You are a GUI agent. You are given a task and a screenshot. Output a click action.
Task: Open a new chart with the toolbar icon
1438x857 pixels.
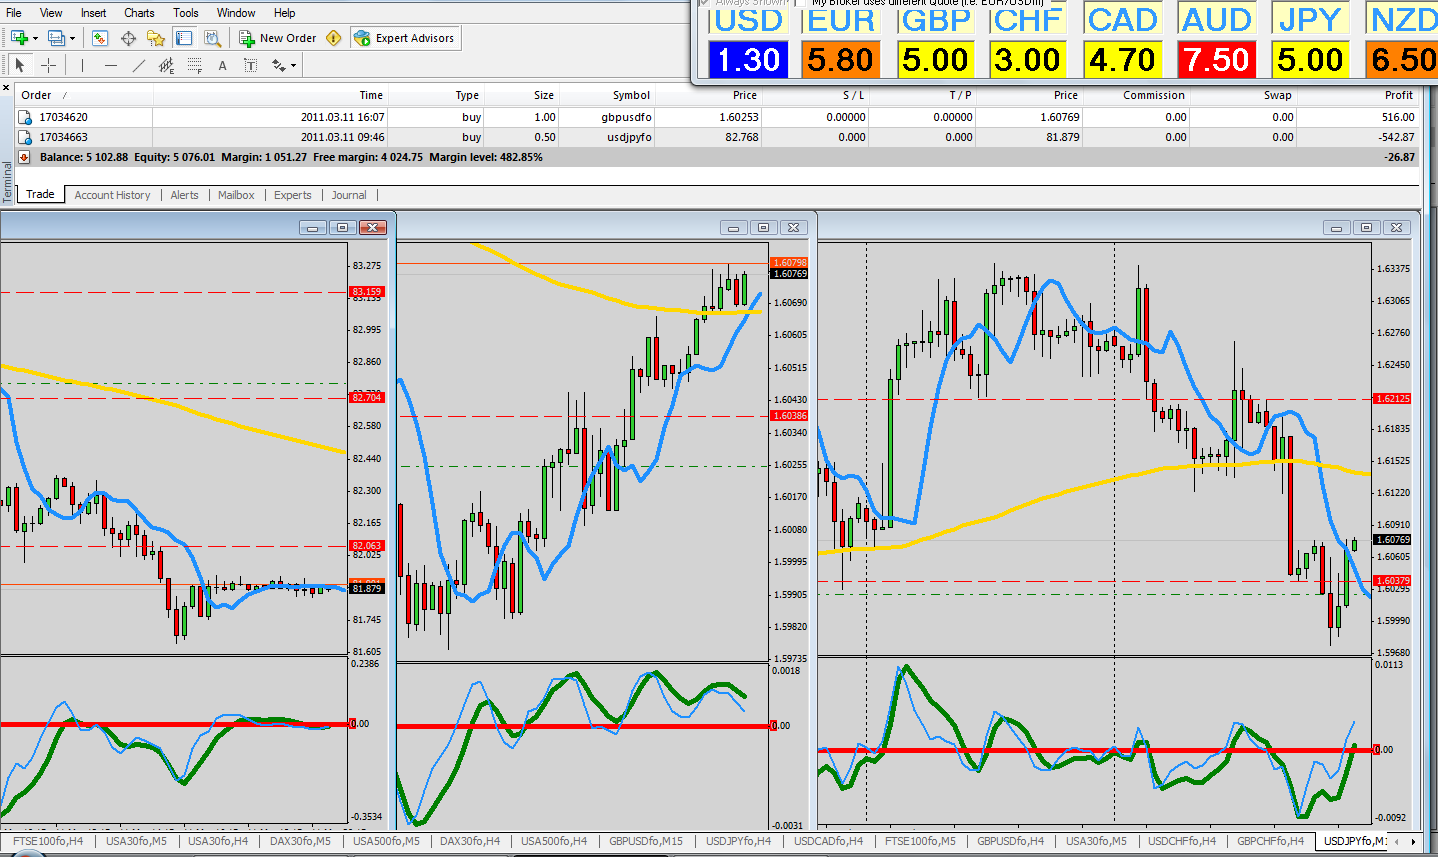coord(19,38)
